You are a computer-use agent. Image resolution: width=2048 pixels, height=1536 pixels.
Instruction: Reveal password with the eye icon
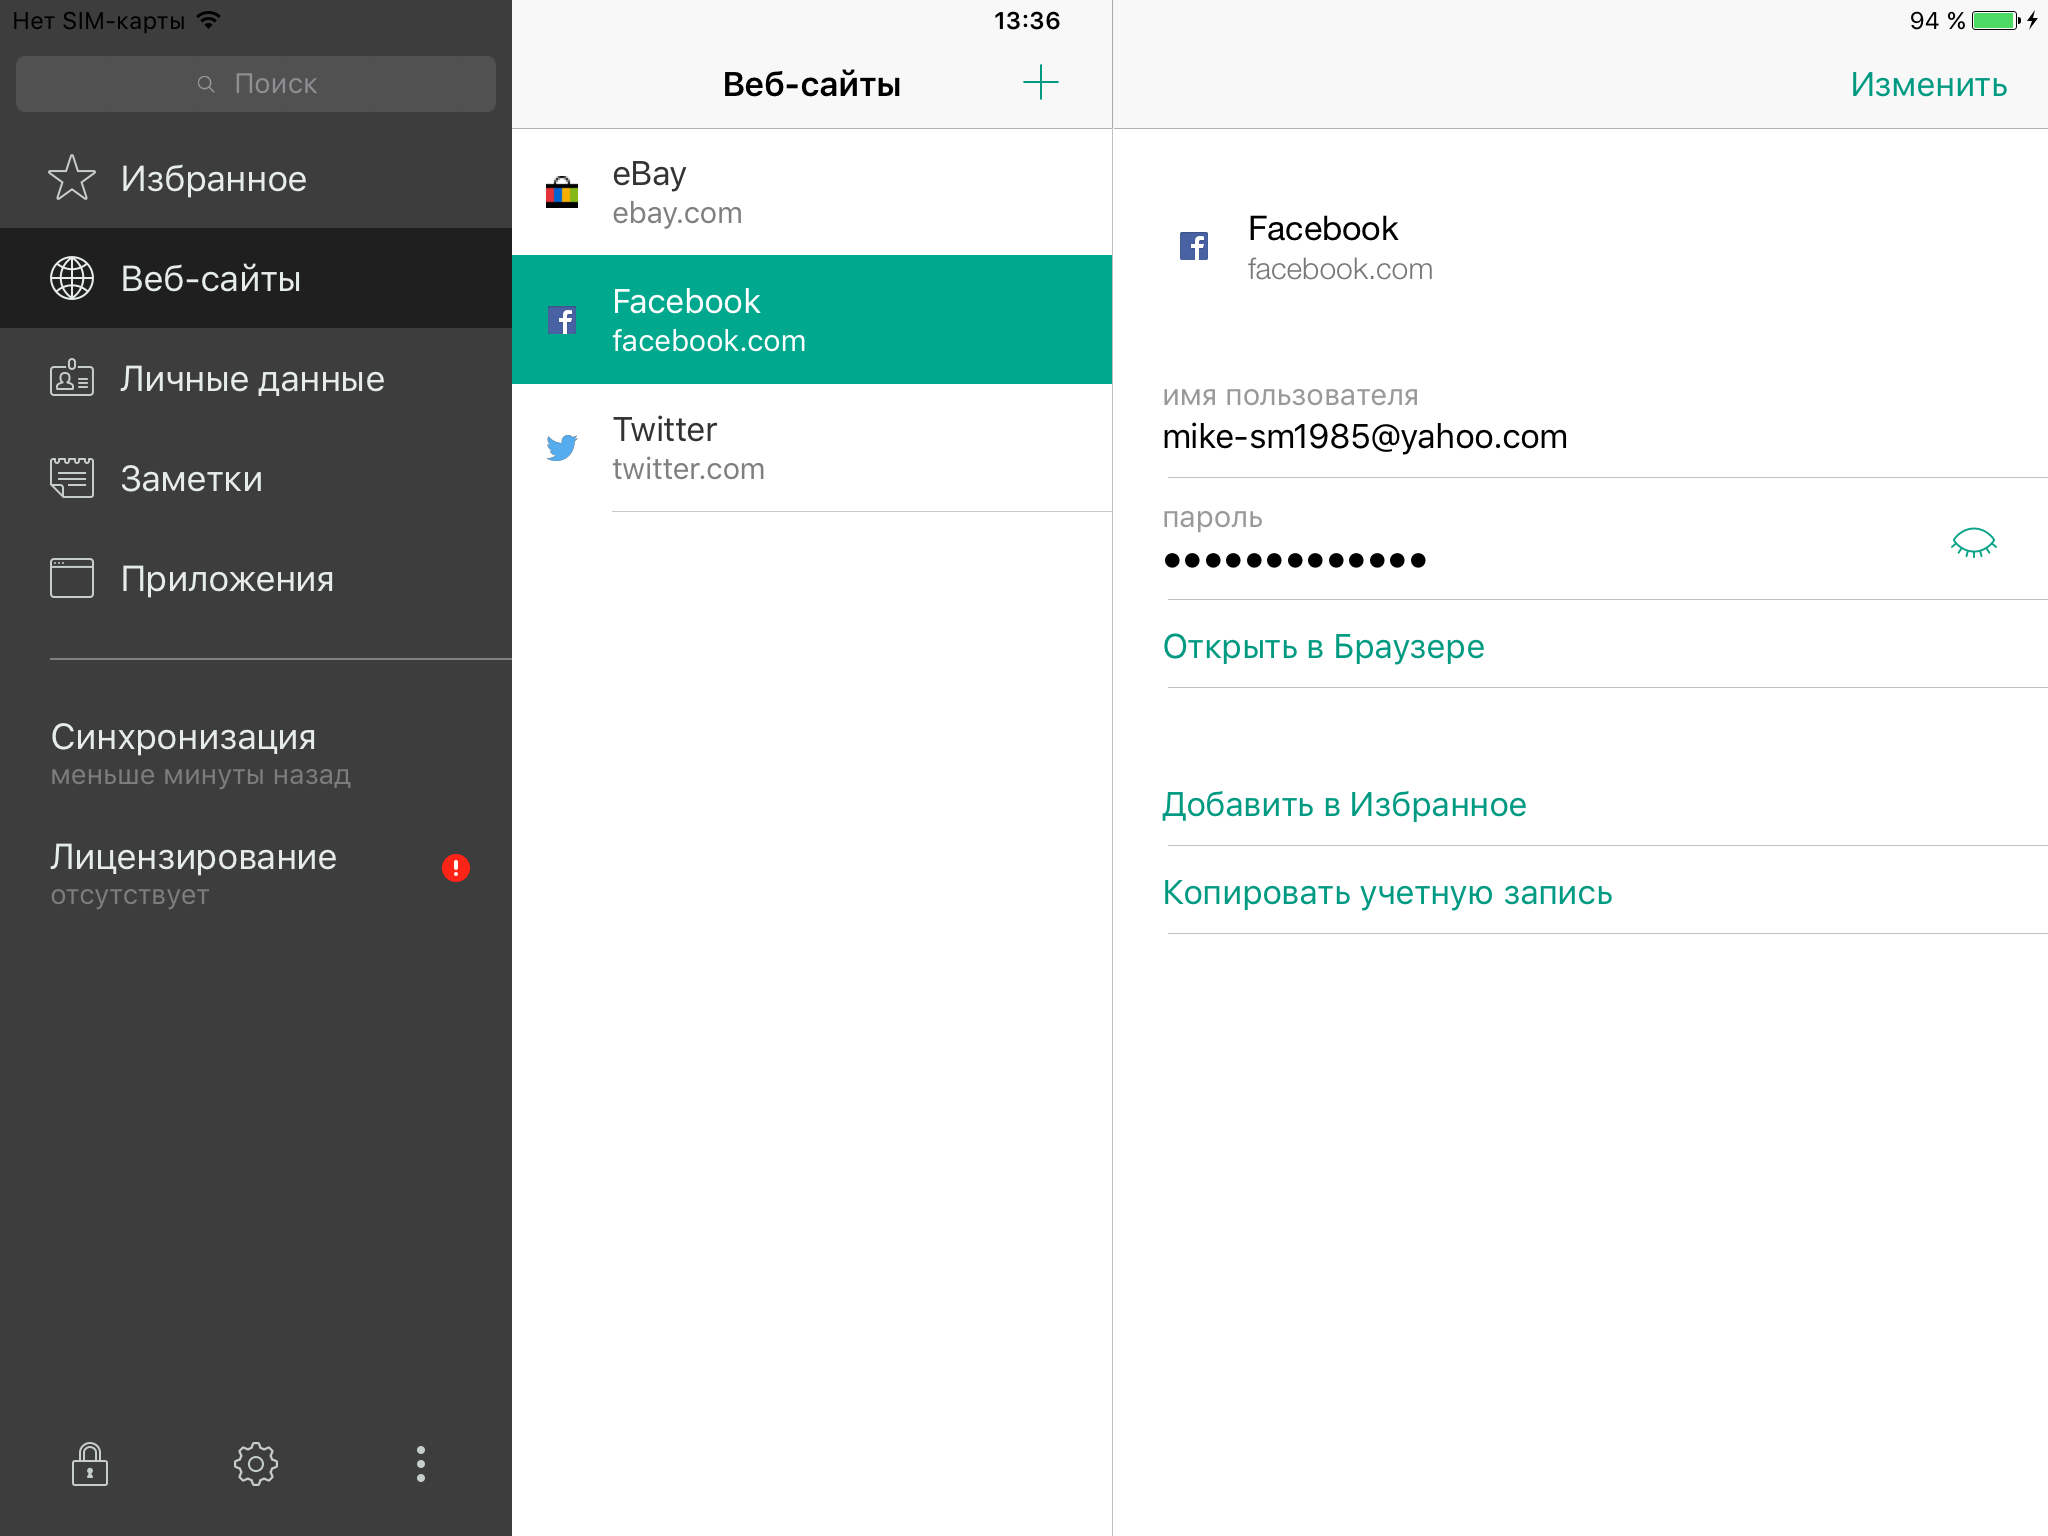[x=1973, y=543]
